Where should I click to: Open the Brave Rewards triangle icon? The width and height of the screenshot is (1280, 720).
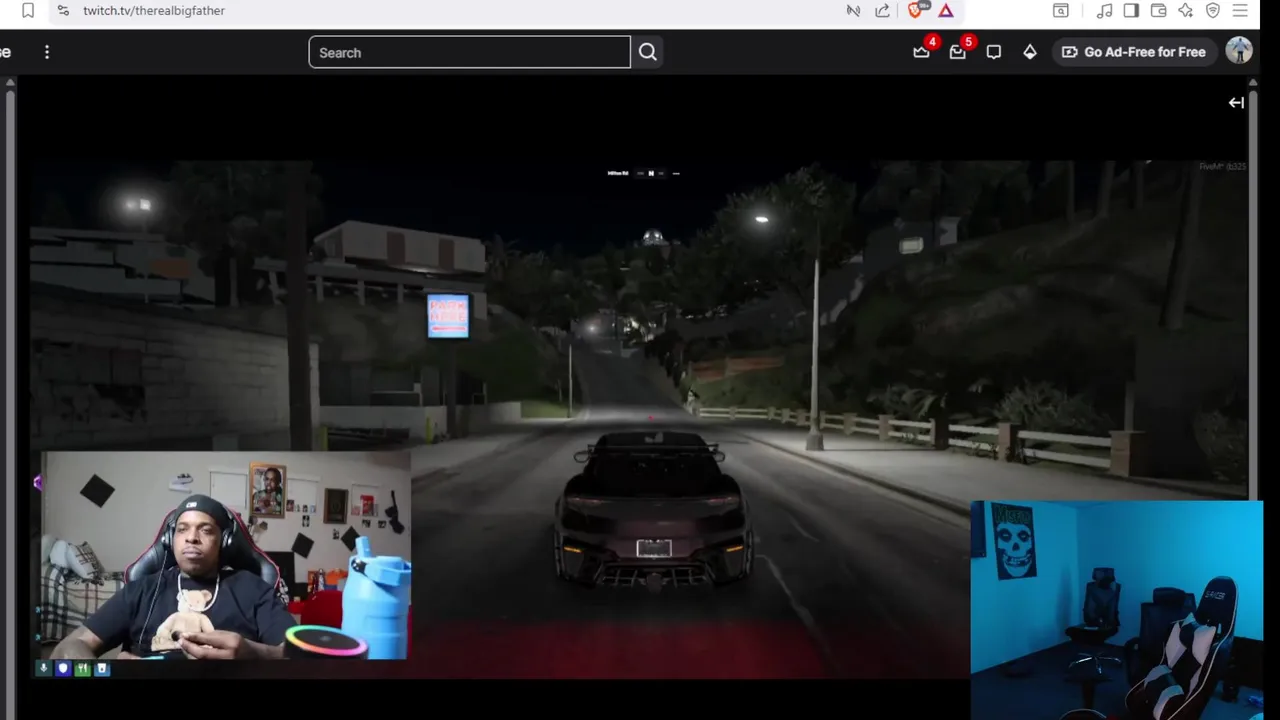946,10
